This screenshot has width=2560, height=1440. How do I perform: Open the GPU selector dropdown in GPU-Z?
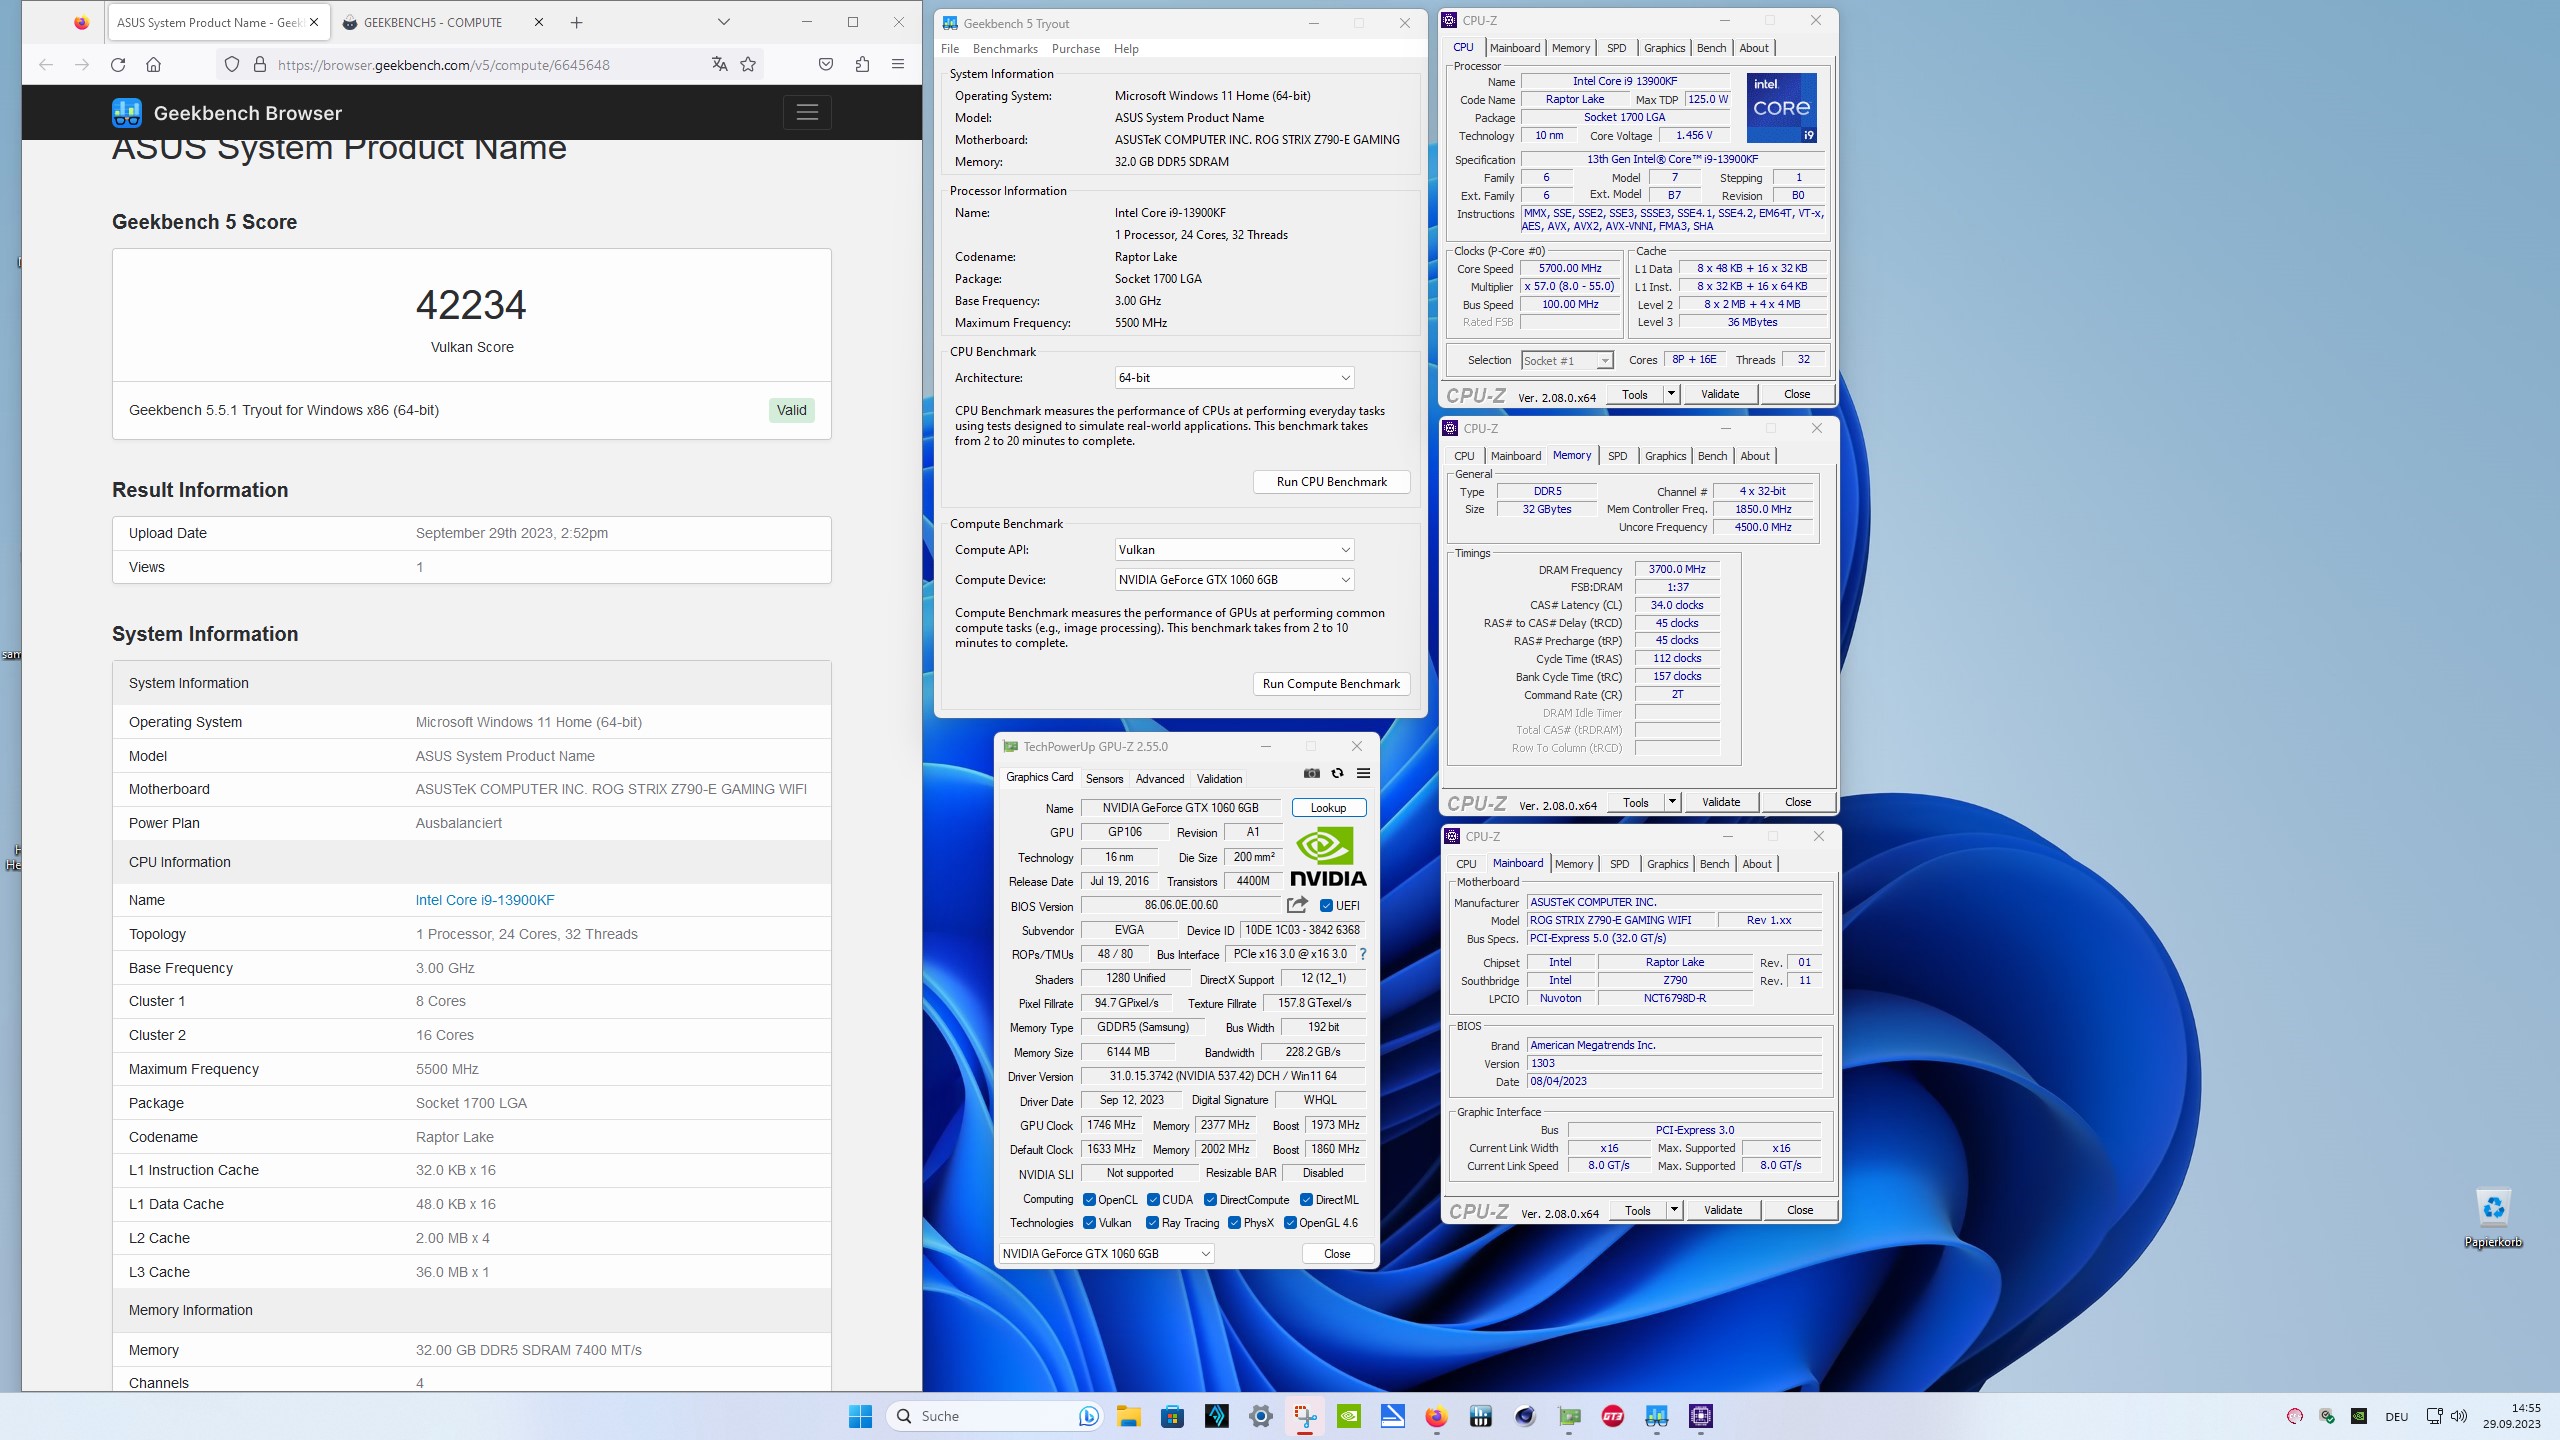pyautogui.click(x=1107, y=1254)
